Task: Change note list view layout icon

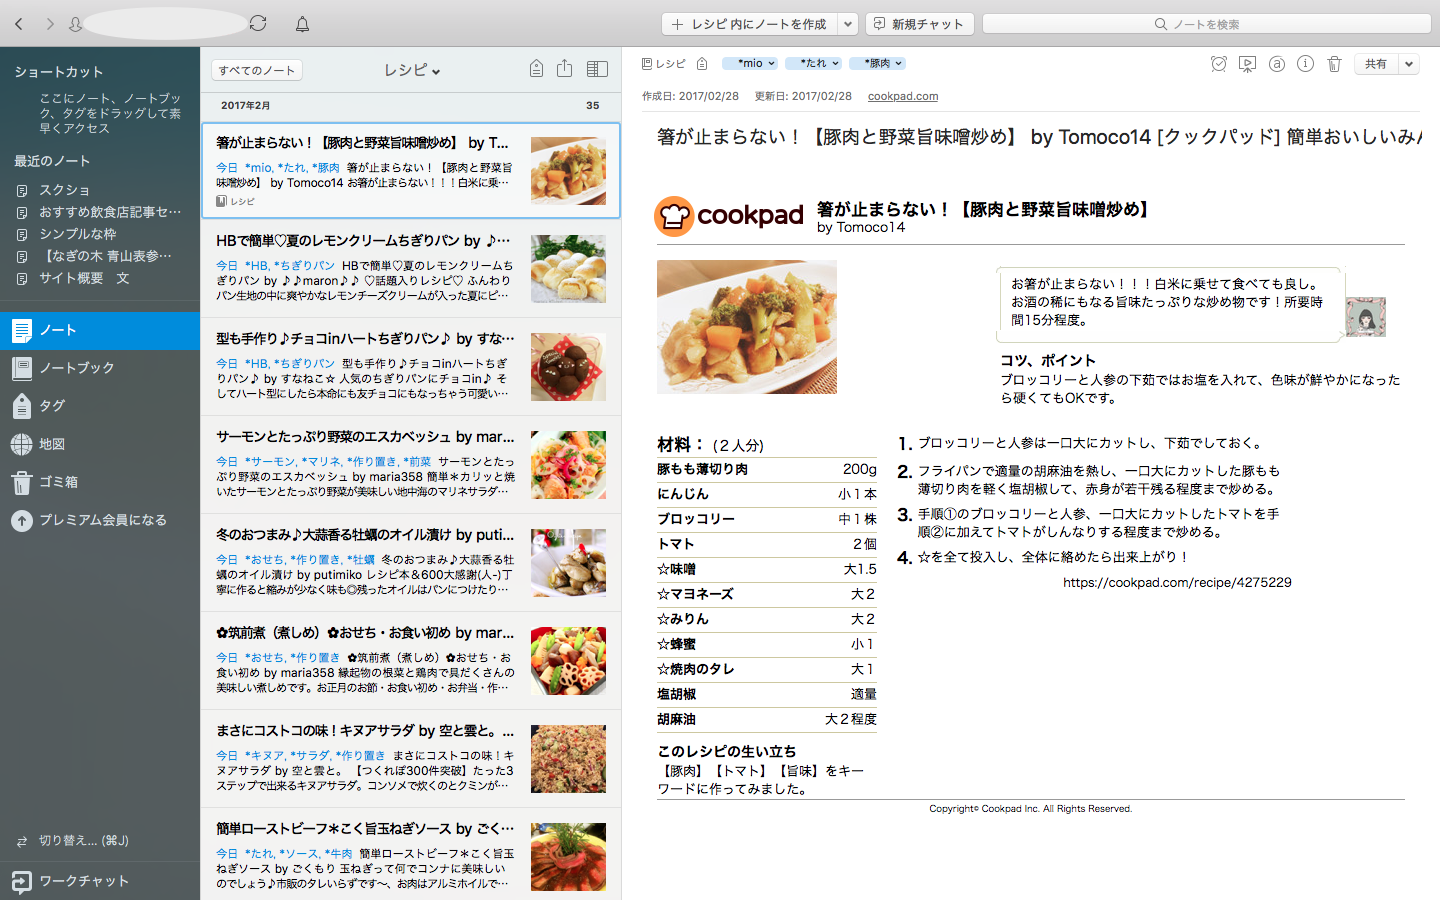Action: pos(597,69)
